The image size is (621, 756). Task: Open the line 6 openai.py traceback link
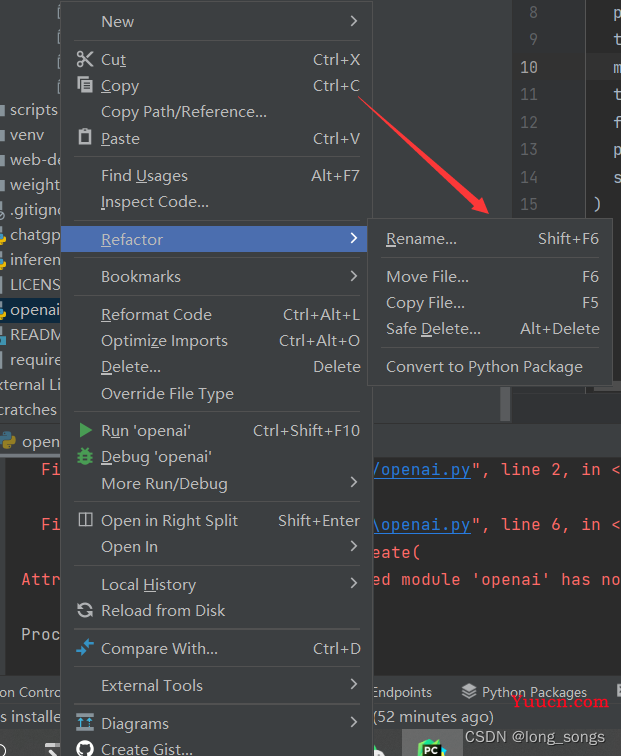[x=422, y=525]
